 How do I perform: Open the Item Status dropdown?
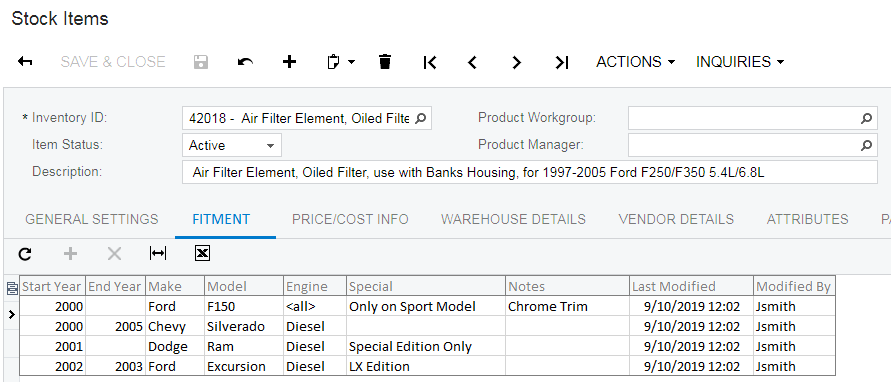pyautogui.click(x=232, y=145)
